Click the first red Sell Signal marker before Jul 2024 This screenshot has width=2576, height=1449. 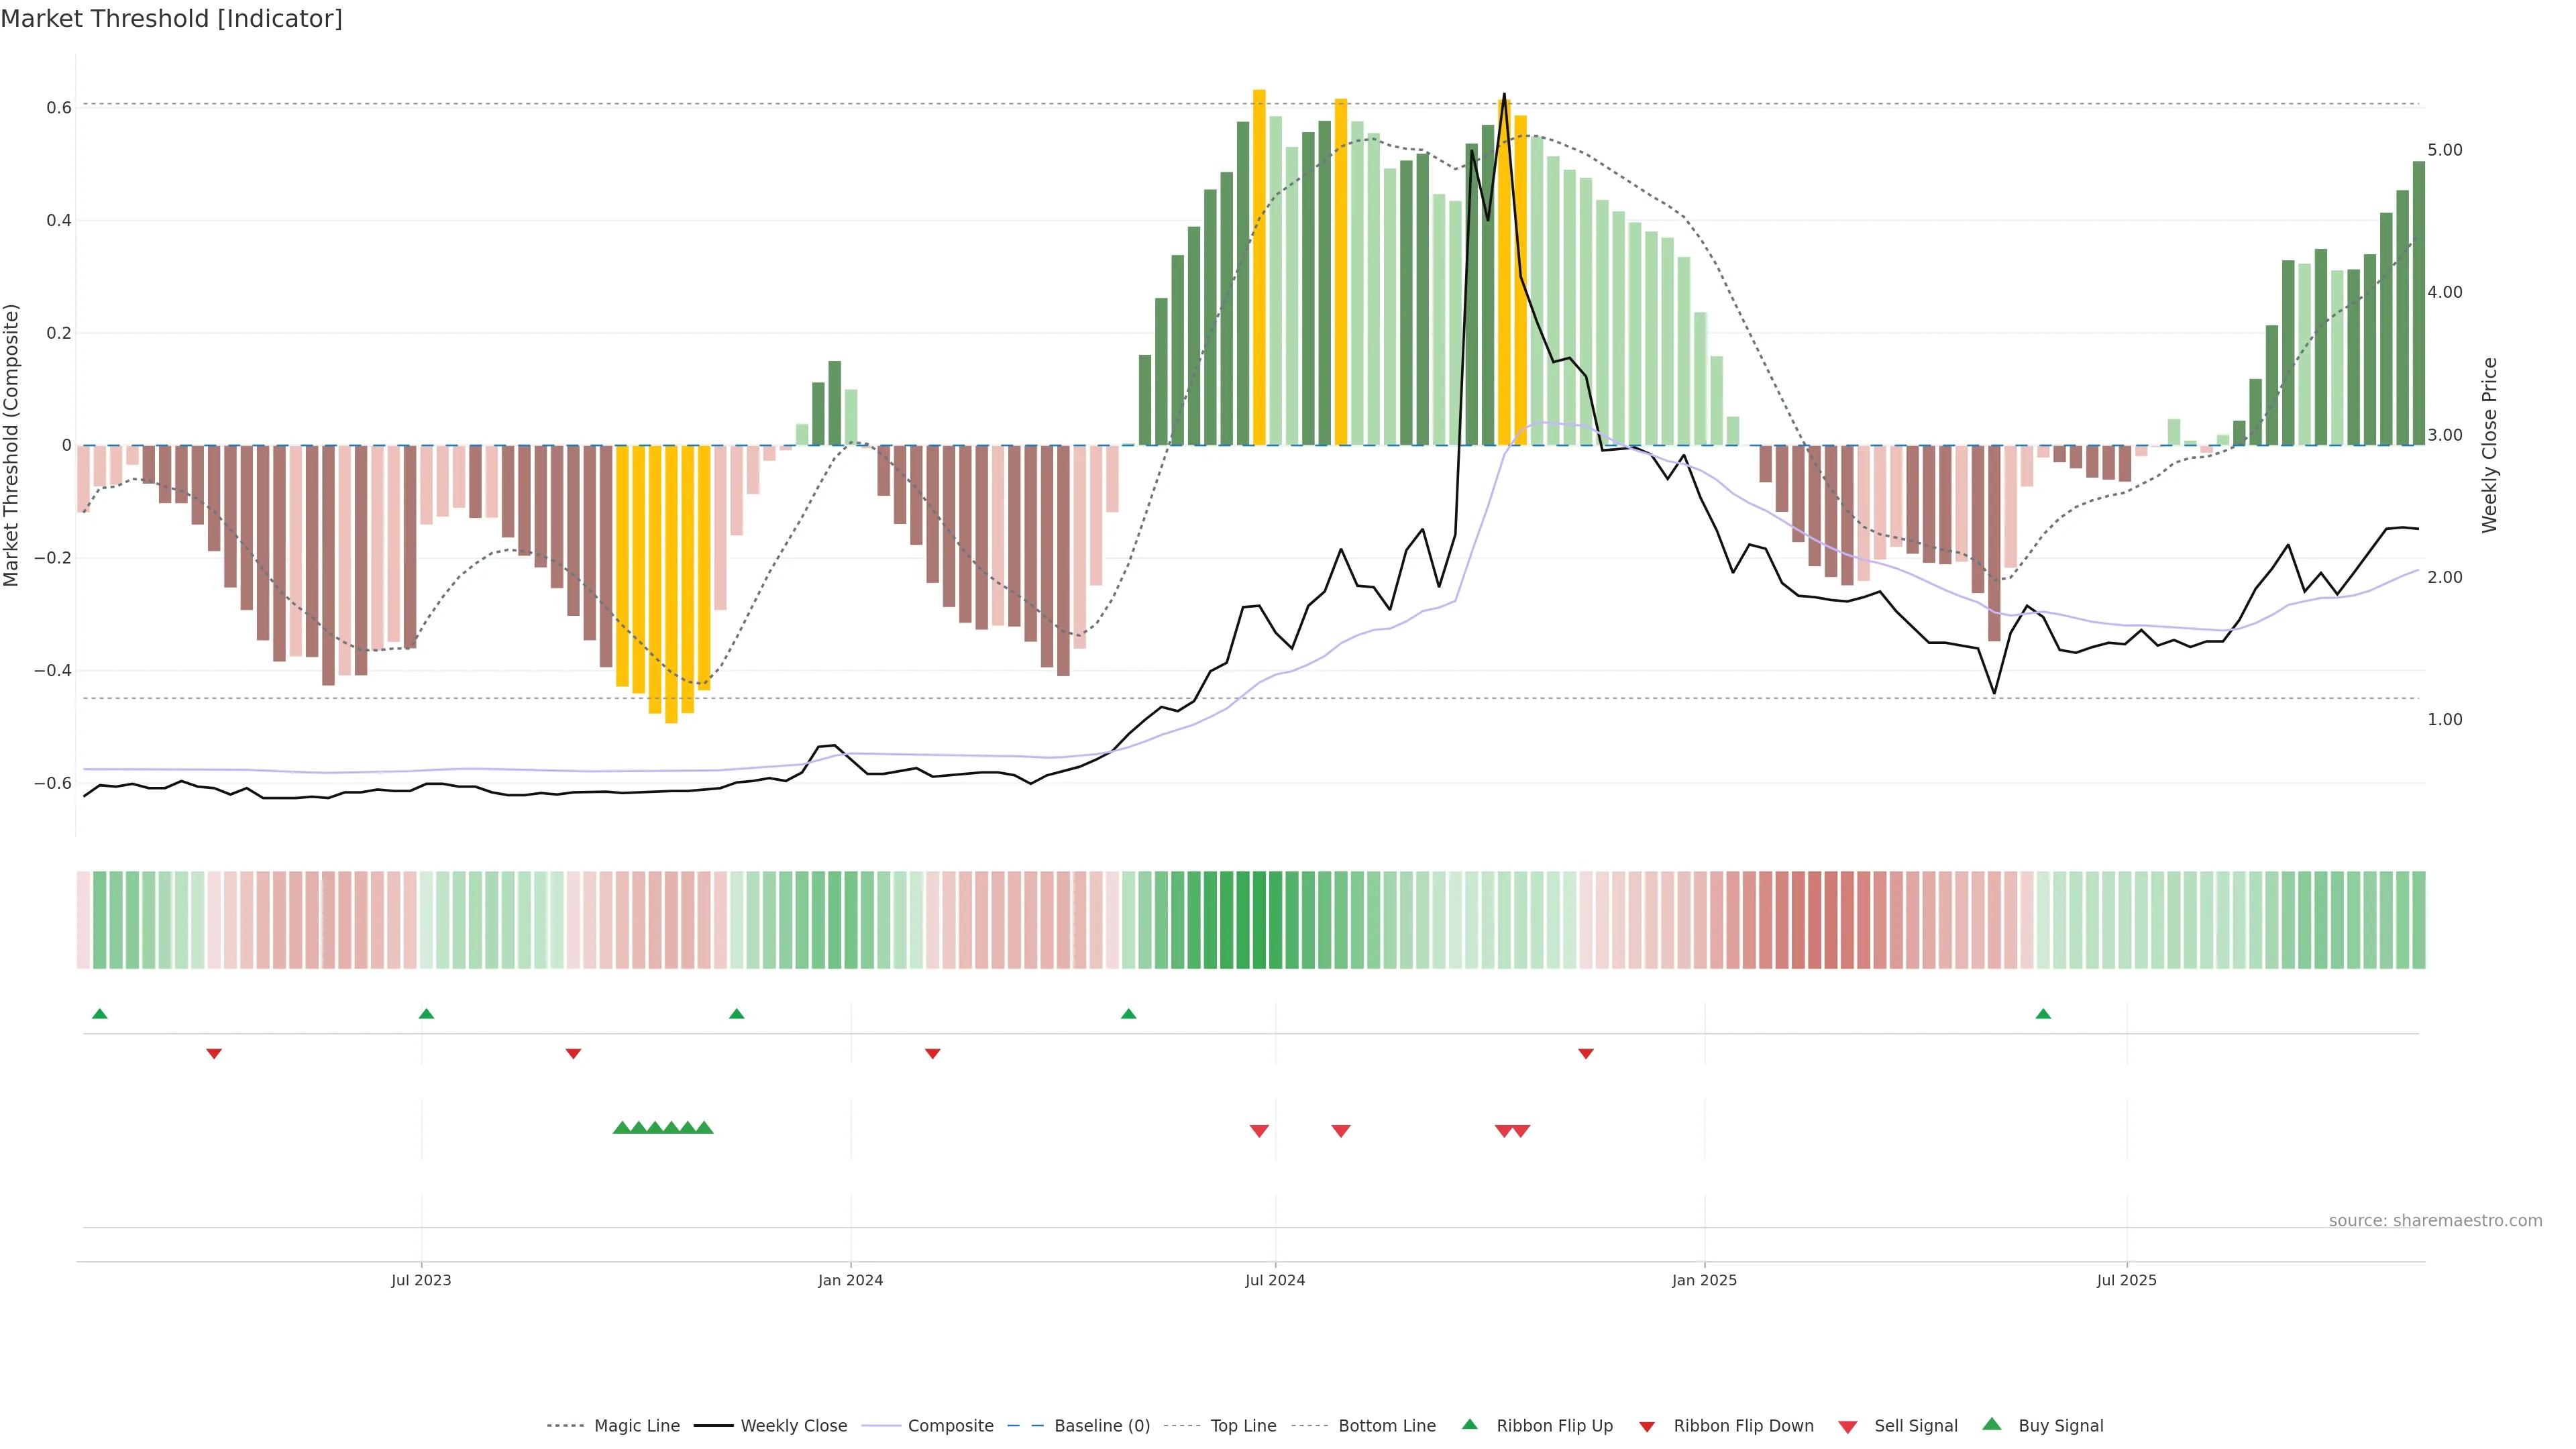[x=1259, y=1131]
